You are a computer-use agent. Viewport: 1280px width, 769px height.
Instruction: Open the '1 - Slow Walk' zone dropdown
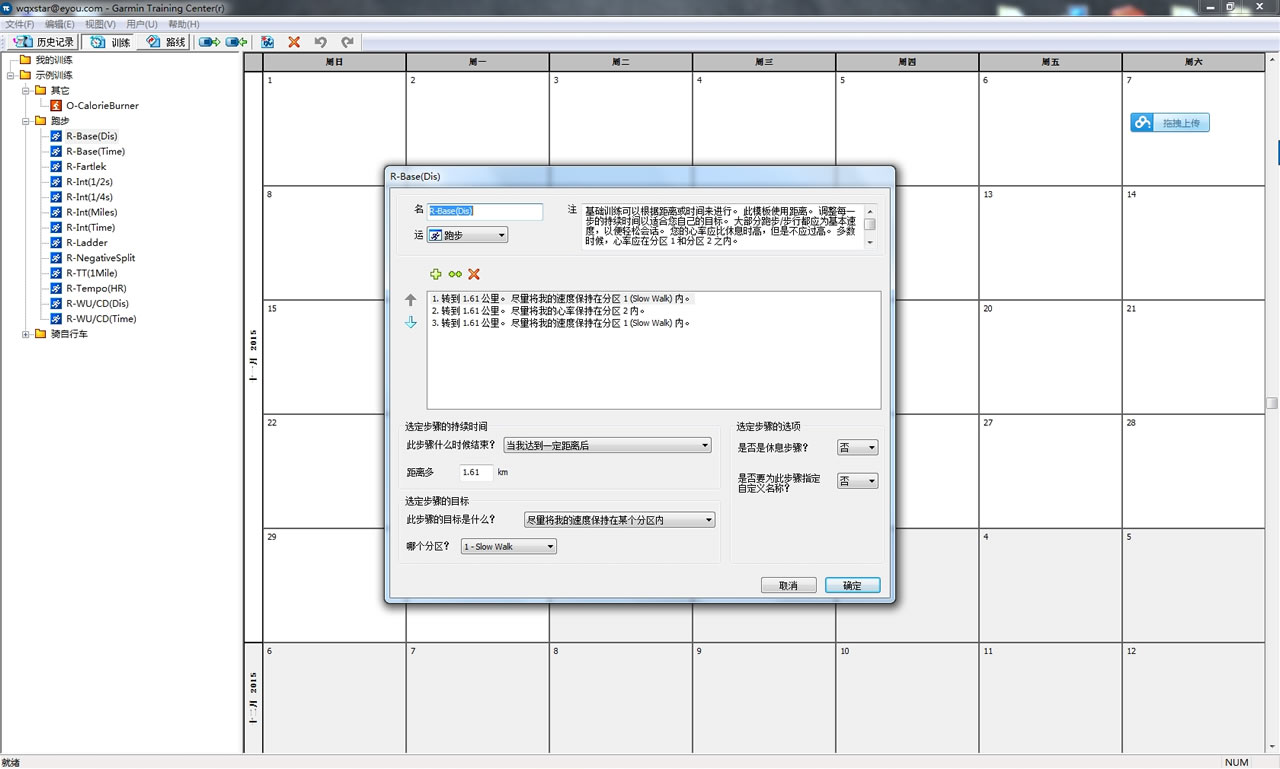pos(508,547)
